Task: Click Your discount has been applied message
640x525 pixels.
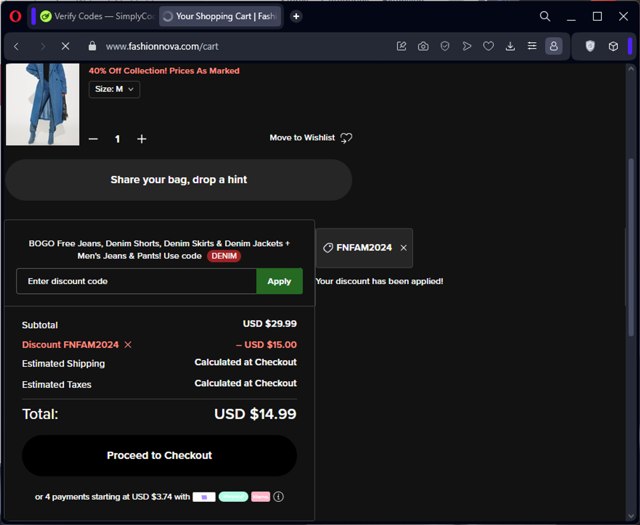Action: click(x=379, y=281)
